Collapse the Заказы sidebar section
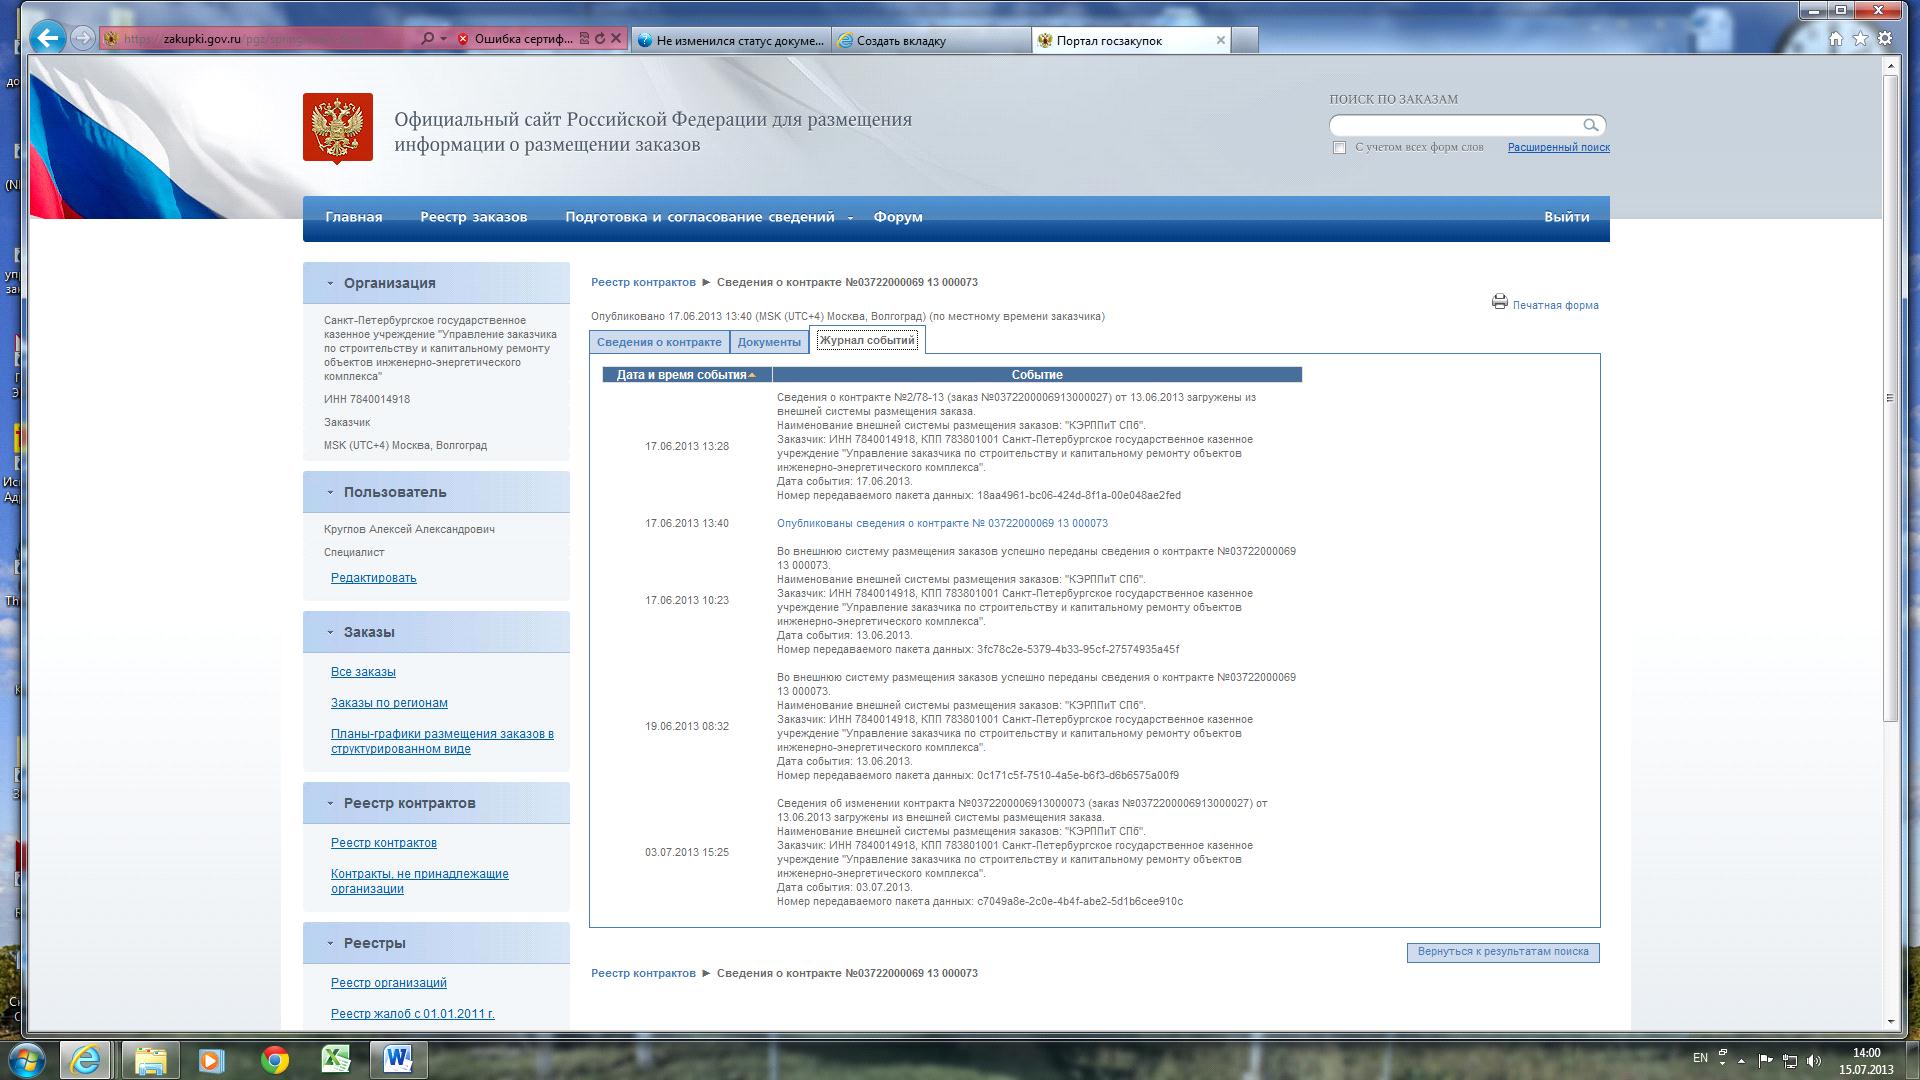 [x=330, y=632]
